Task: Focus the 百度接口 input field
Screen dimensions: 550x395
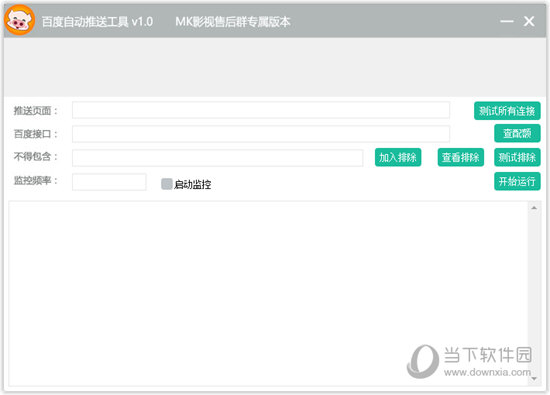Action: click(x=261, y=134)
